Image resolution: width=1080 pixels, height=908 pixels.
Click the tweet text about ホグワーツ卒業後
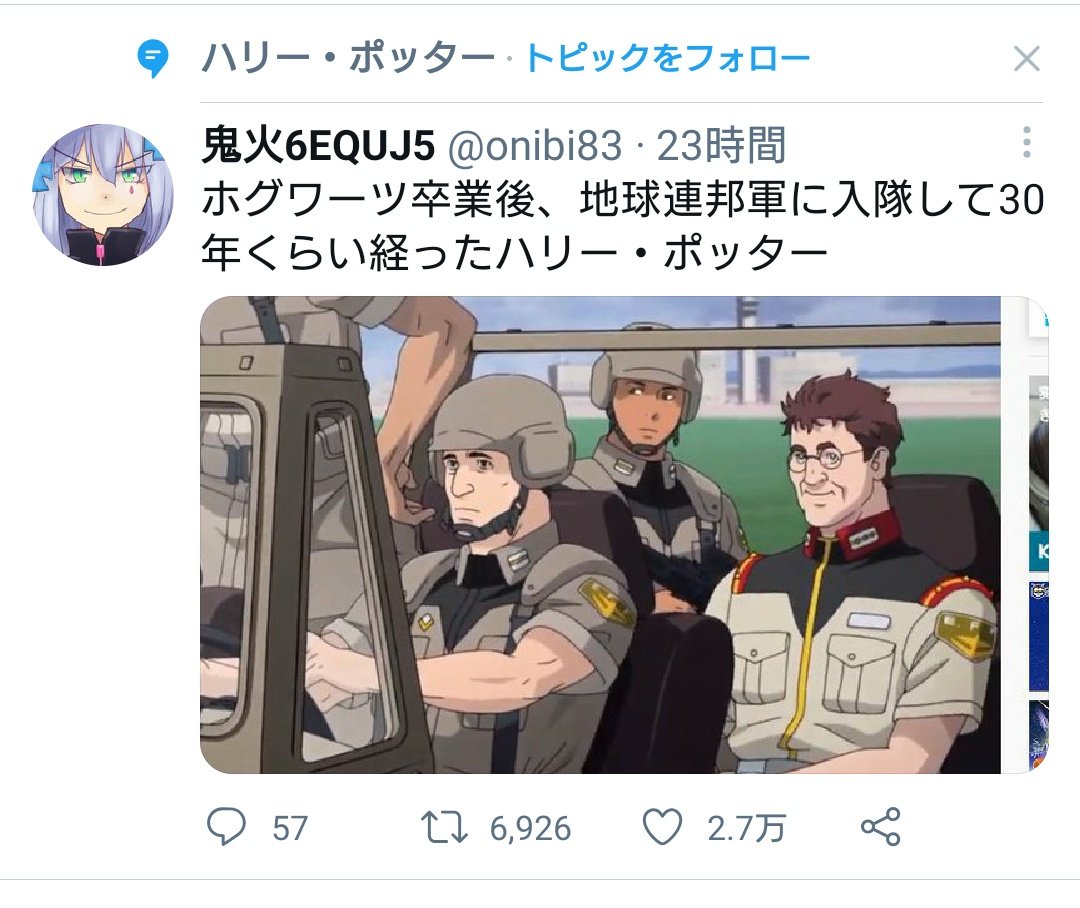[x=623, y=227]
